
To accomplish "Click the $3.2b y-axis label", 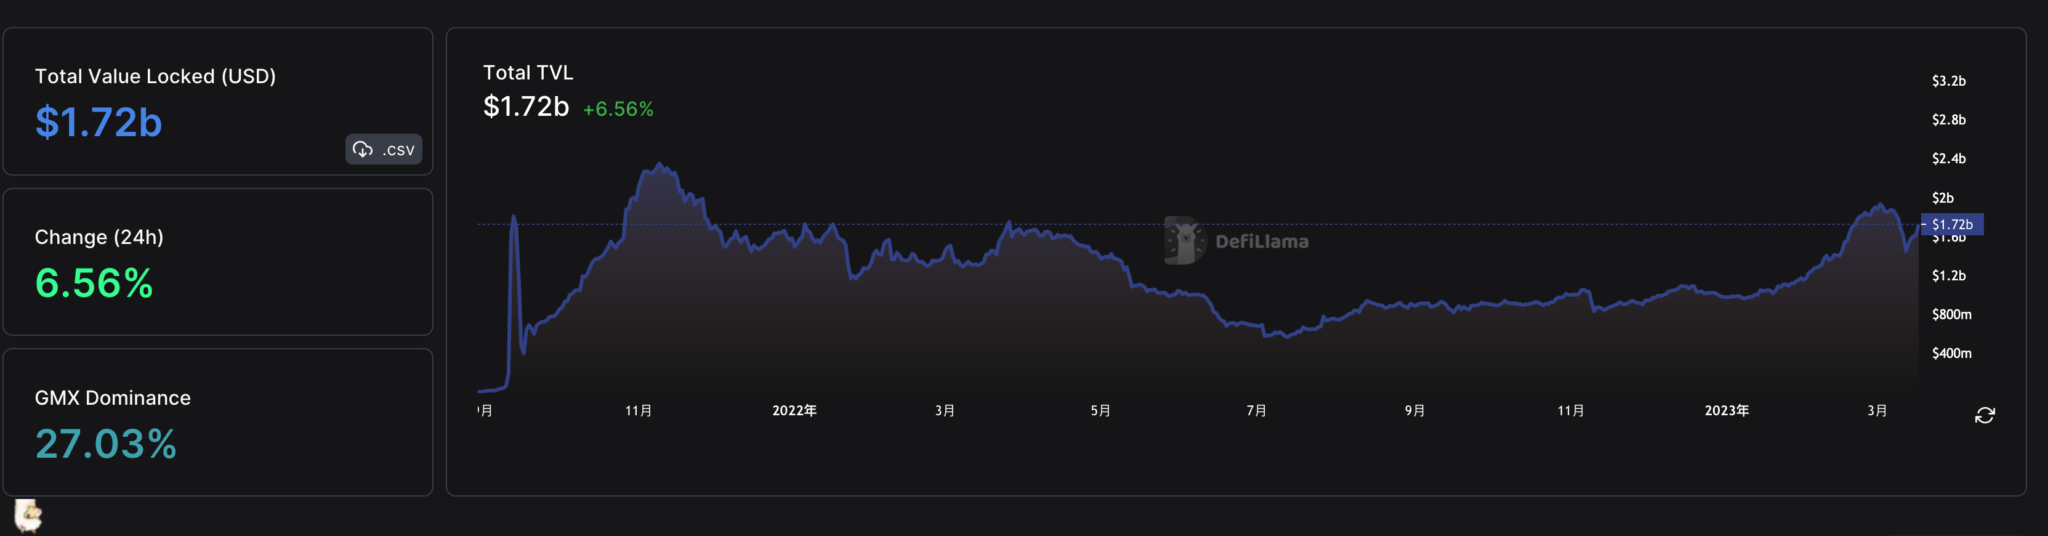I will (1948, 81).
